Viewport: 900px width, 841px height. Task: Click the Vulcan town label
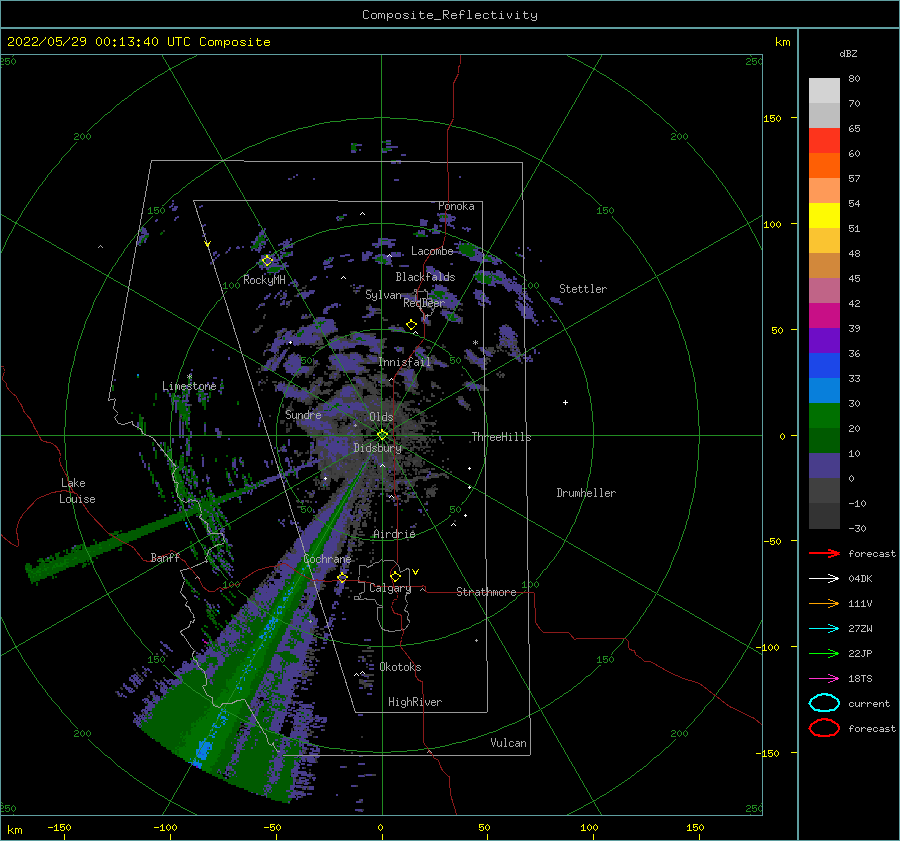[509, 743]
